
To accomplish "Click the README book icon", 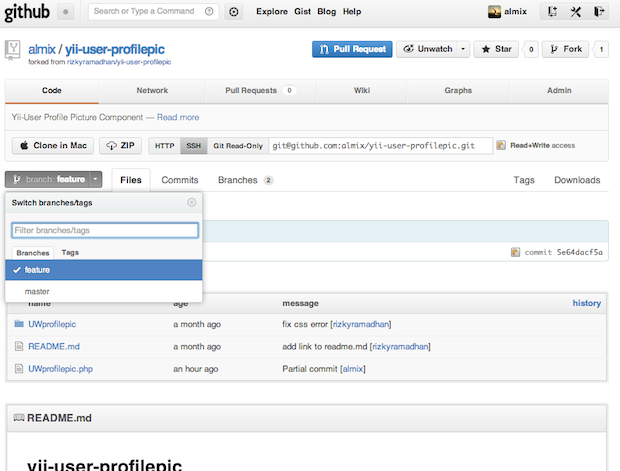I will click(x=19, y=418).
